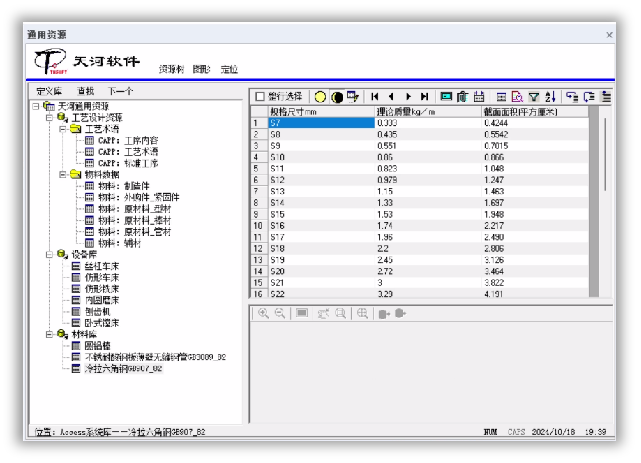The image size is (641, 463).
Task: Collapse the 天河通用资源 root node
Action: click(36, 106)
